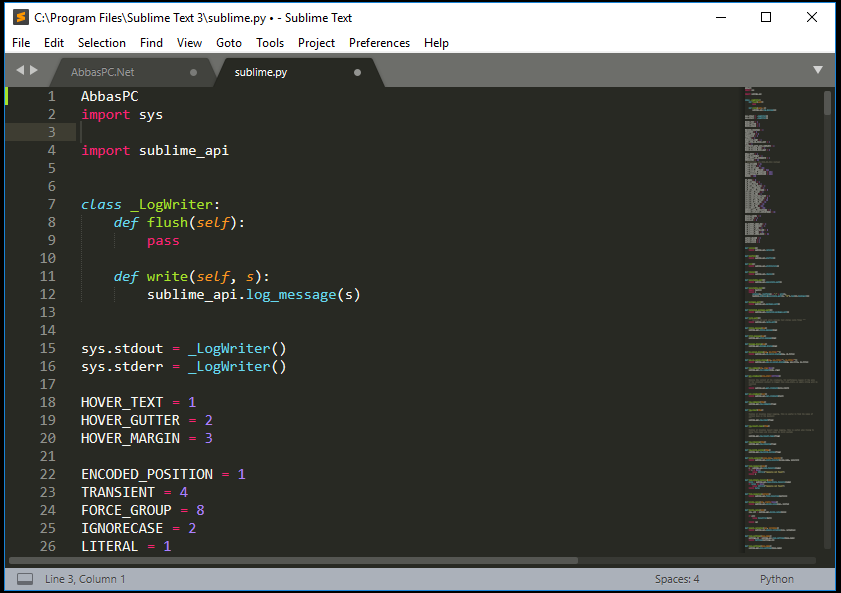
Task: Click the Line 3, Column 1 status text
Action: click(85, 579)
